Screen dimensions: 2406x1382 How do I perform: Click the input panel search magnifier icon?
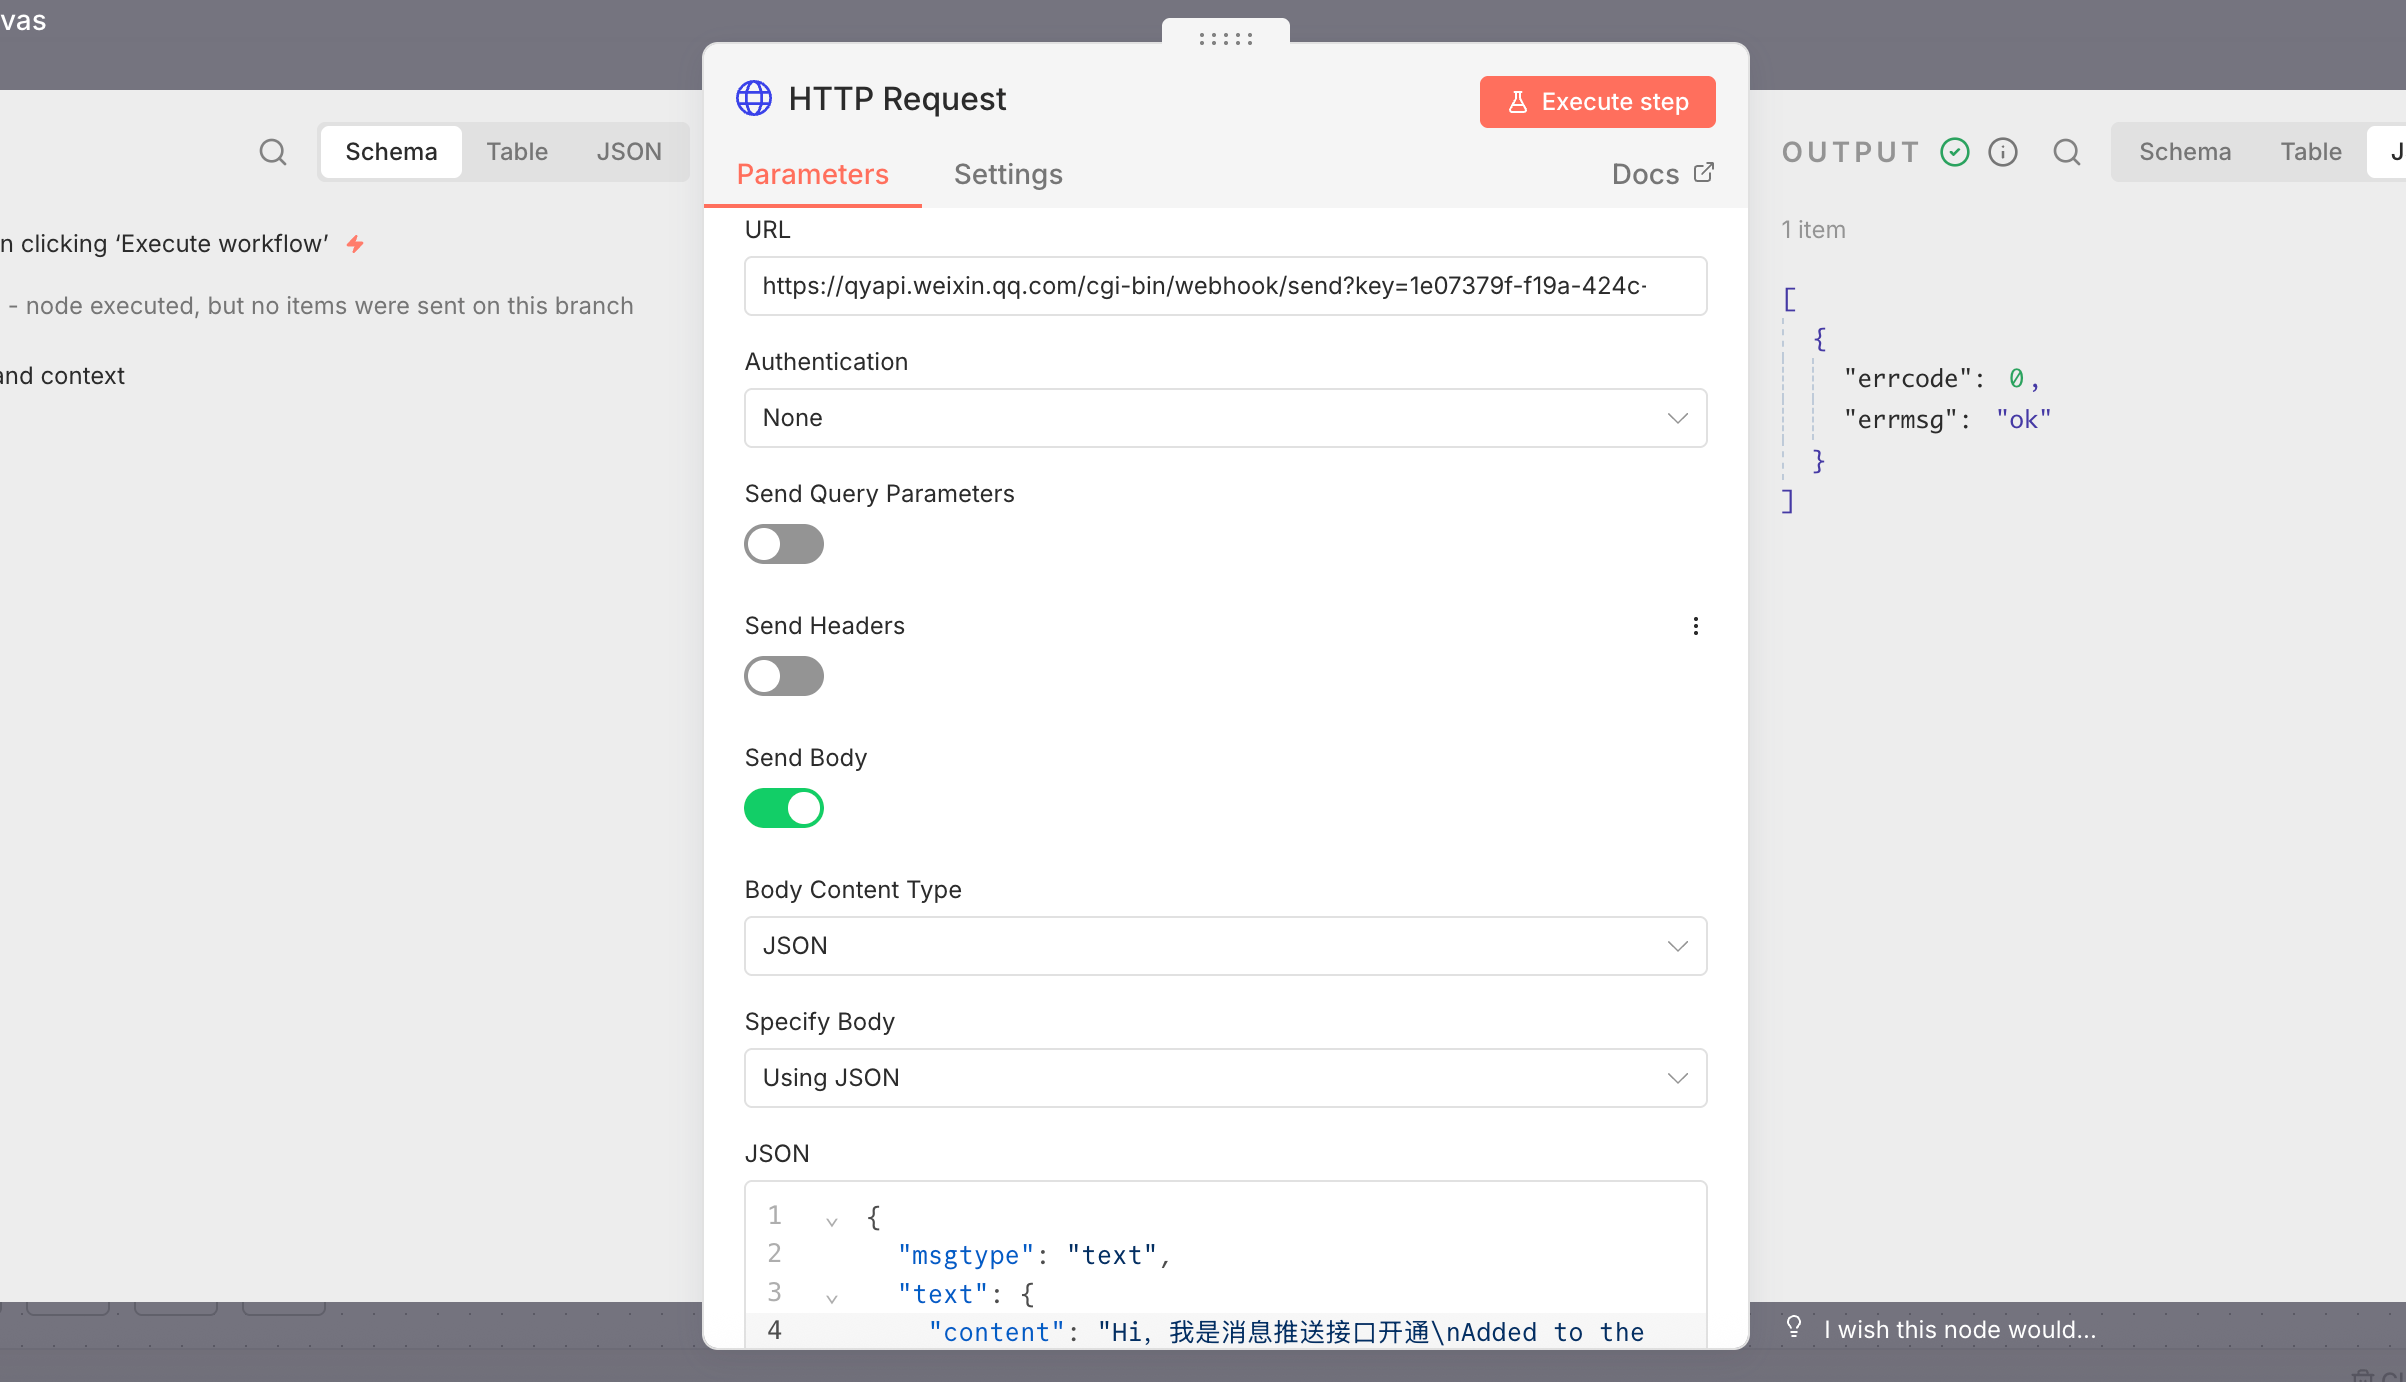pyautogui.click(x=272, y=152)
